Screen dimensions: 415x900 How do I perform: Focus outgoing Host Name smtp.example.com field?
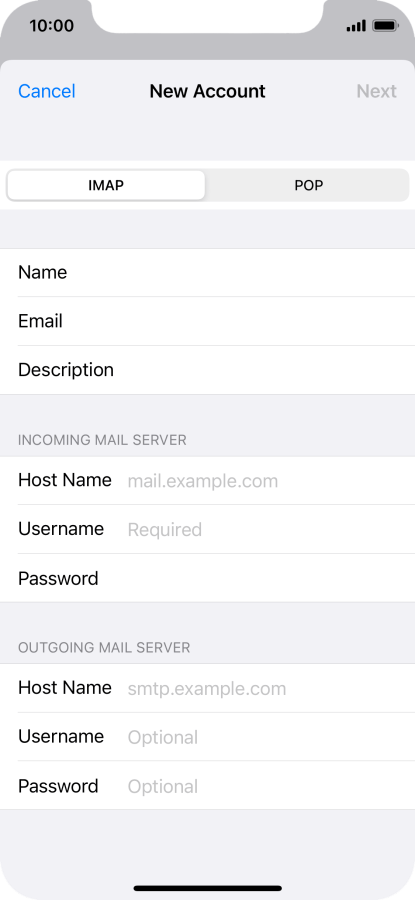(x=207, y=688)
